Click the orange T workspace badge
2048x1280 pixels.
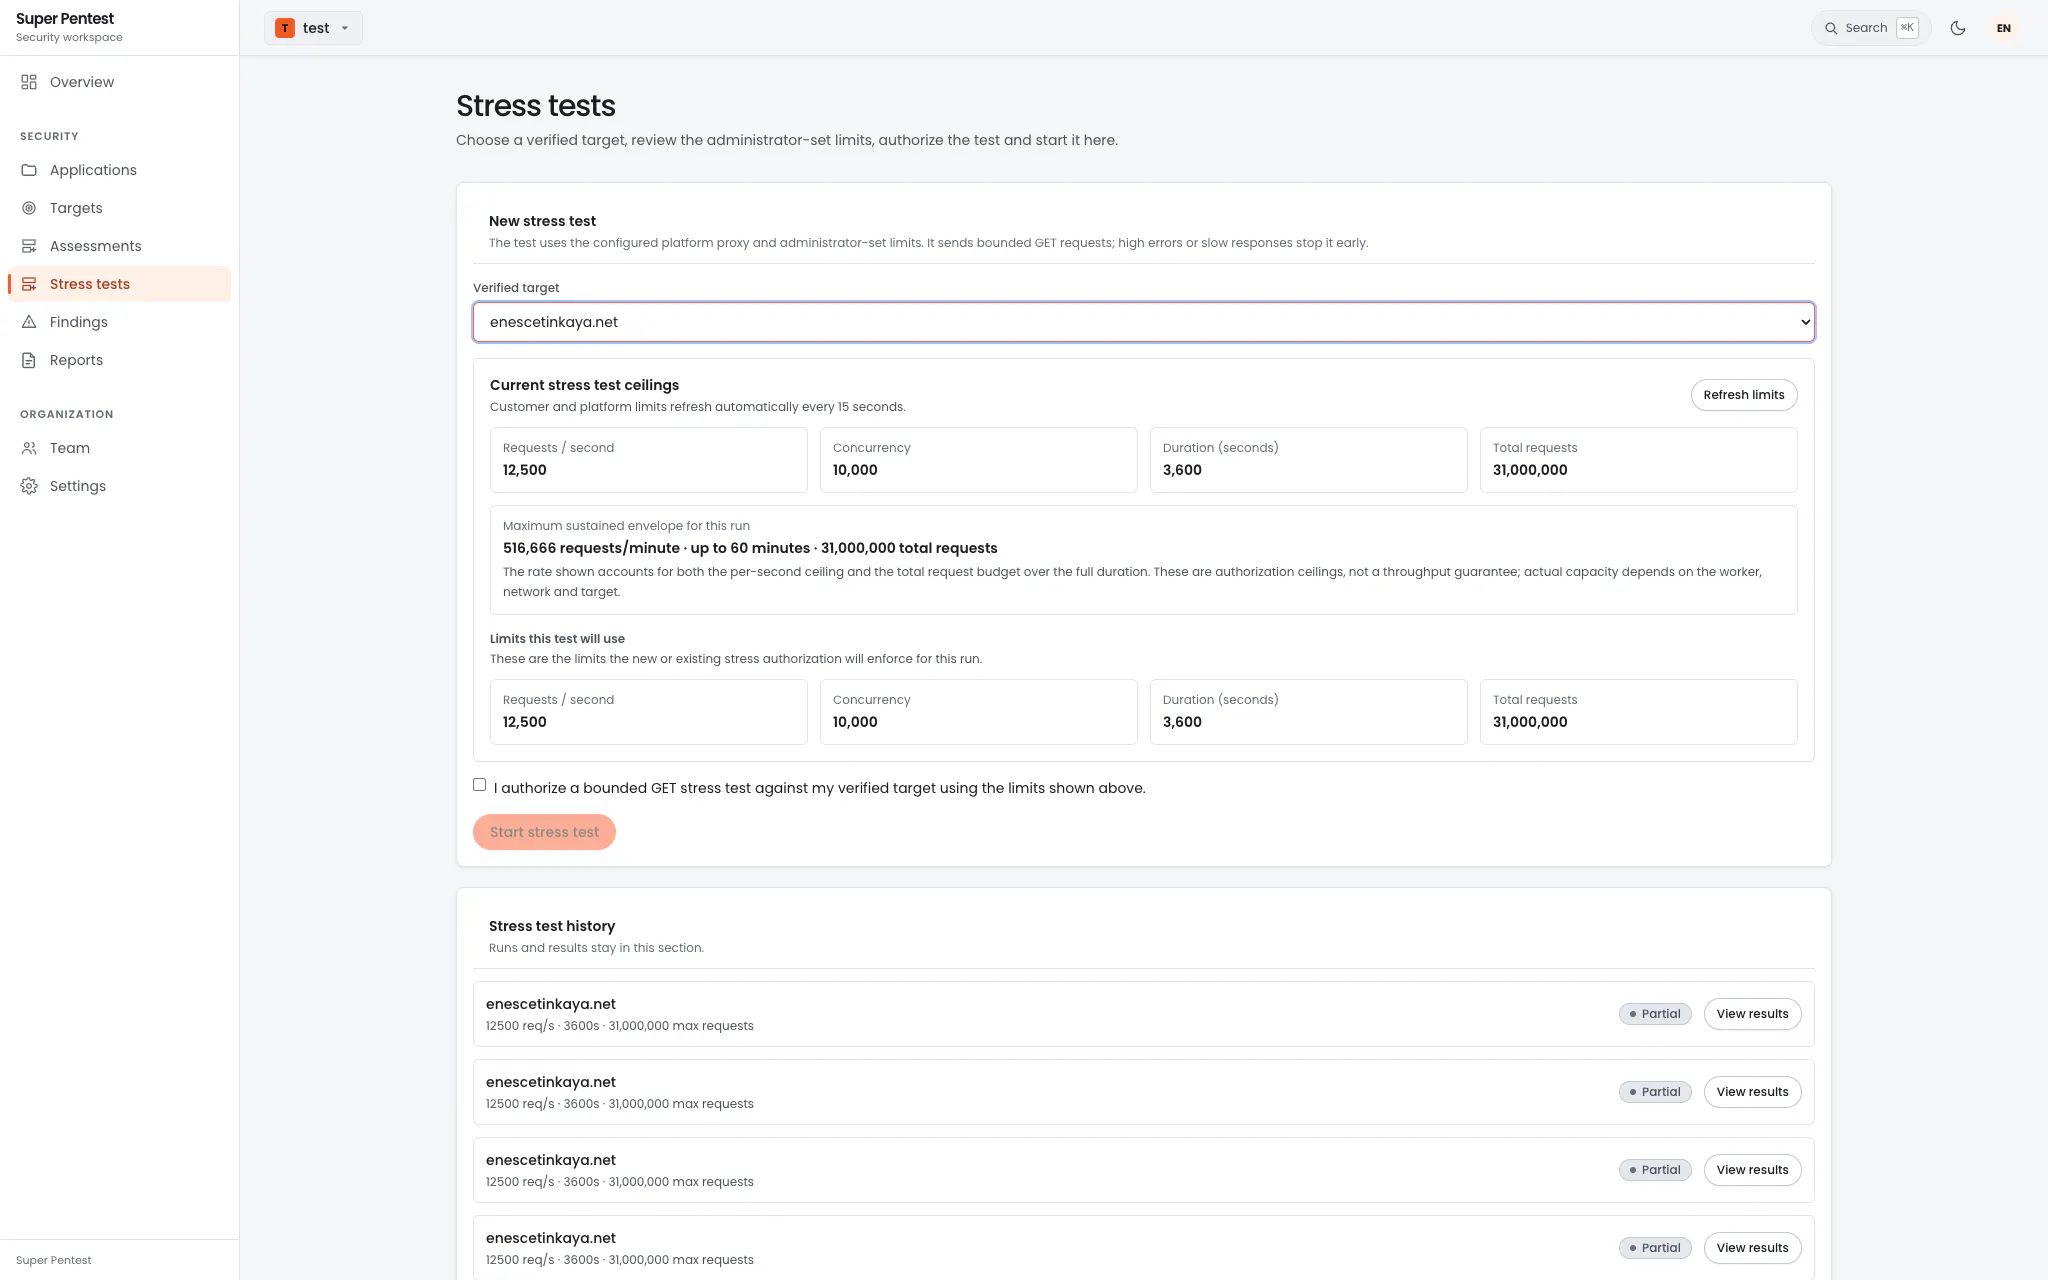click(285, 28)
